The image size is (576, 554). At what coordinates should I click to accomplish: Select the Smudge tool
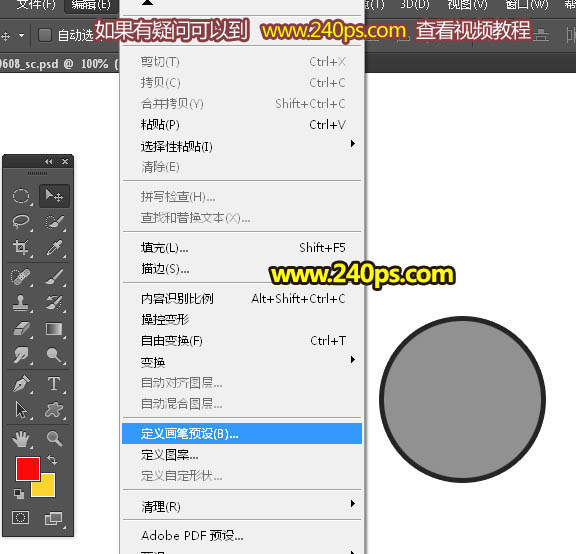(x=21, y=355)
